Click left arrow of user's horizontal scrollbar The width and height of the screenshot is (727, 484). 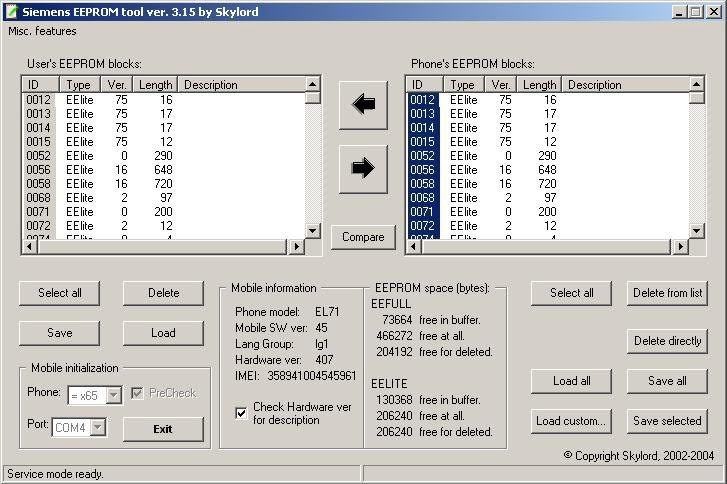point(29,247)
